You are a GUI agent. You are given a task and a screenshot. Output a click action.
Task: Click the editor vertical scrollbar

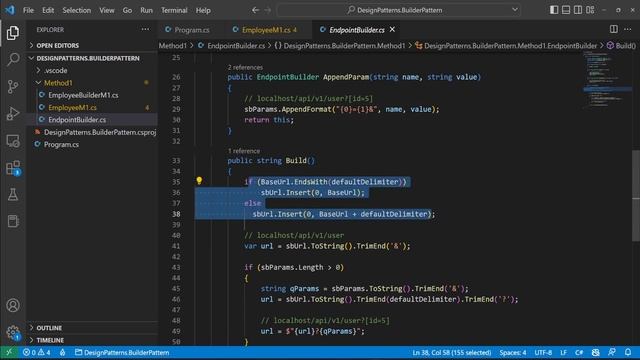(x=636, y=196)
